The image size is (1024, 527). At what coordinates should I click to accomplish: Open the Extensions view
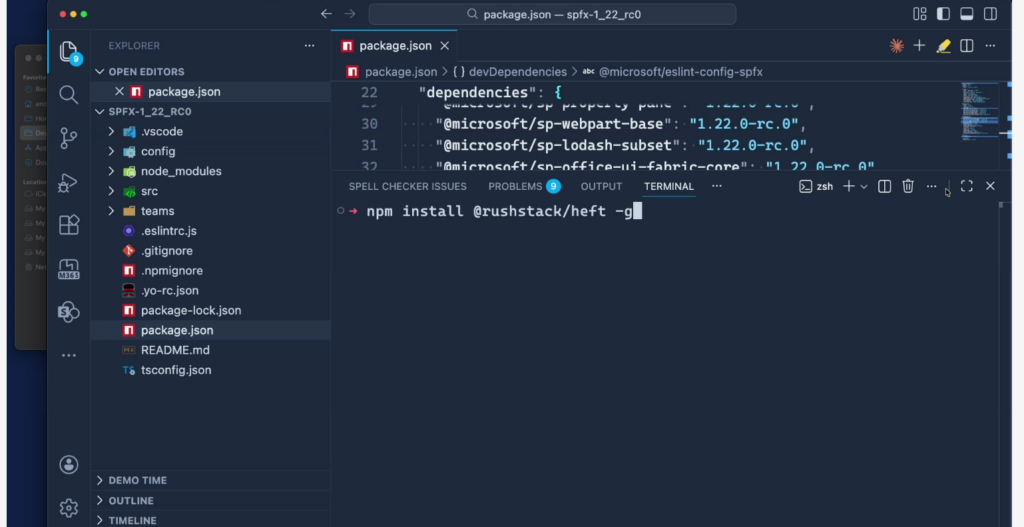click(69, 225)
